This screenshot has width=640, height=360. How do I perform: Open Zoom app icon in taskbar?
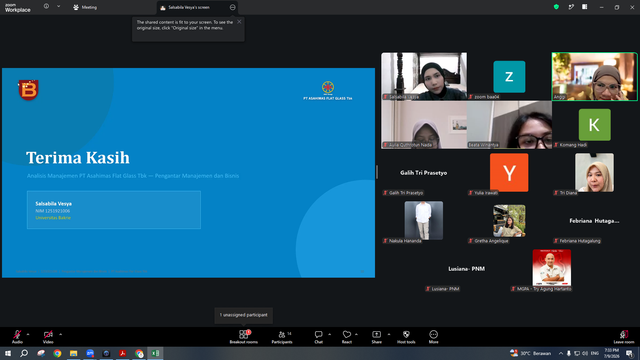90,353
